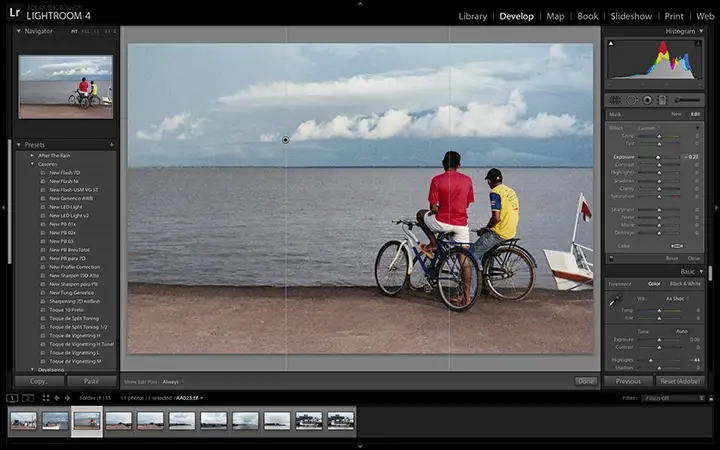
Task: Adjust graduated filter Clarity slider
Action: tap(659, 189)
